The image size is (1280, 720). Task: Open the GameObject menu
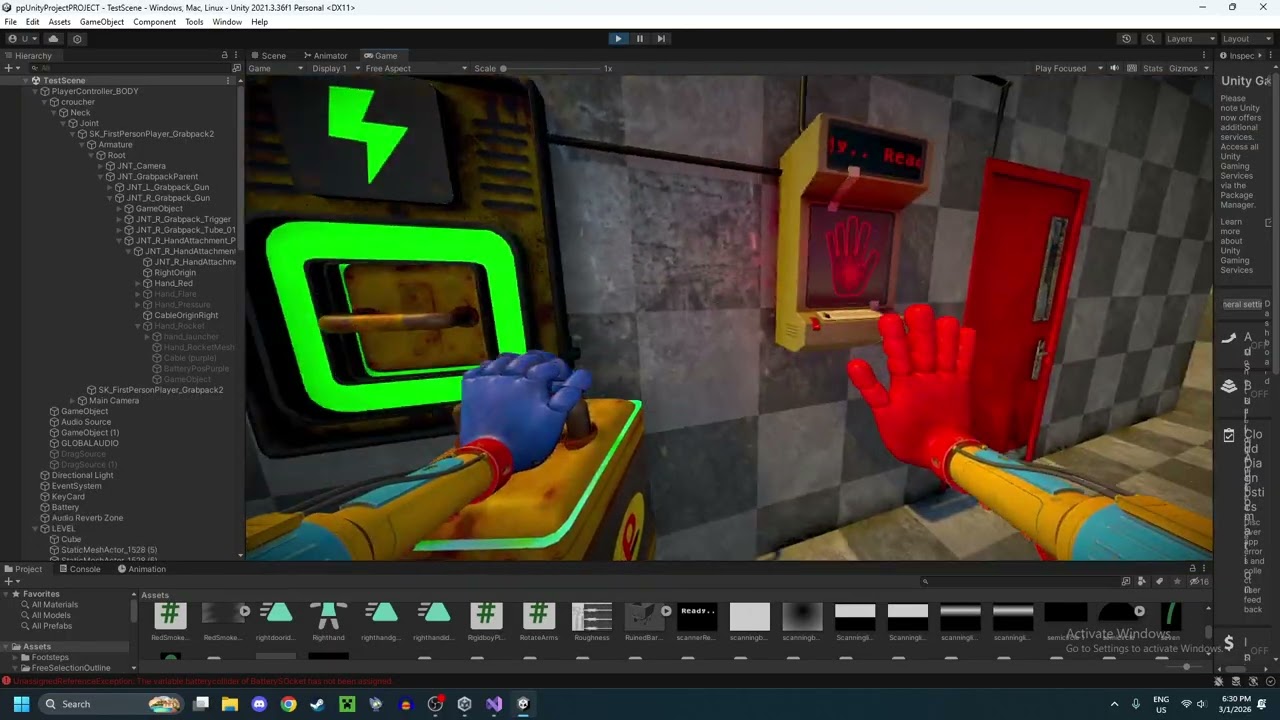(x=102, y=22)
